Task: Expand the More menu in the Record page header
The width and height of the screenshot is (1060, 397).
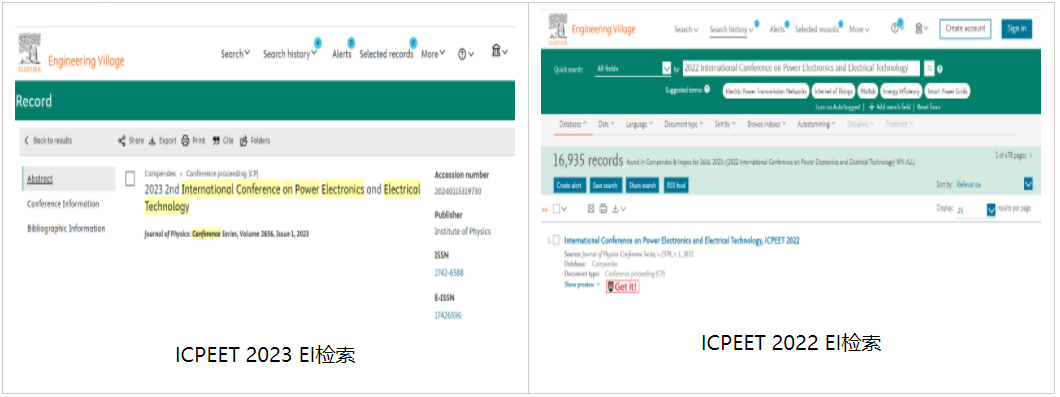Action: point(433,54)
